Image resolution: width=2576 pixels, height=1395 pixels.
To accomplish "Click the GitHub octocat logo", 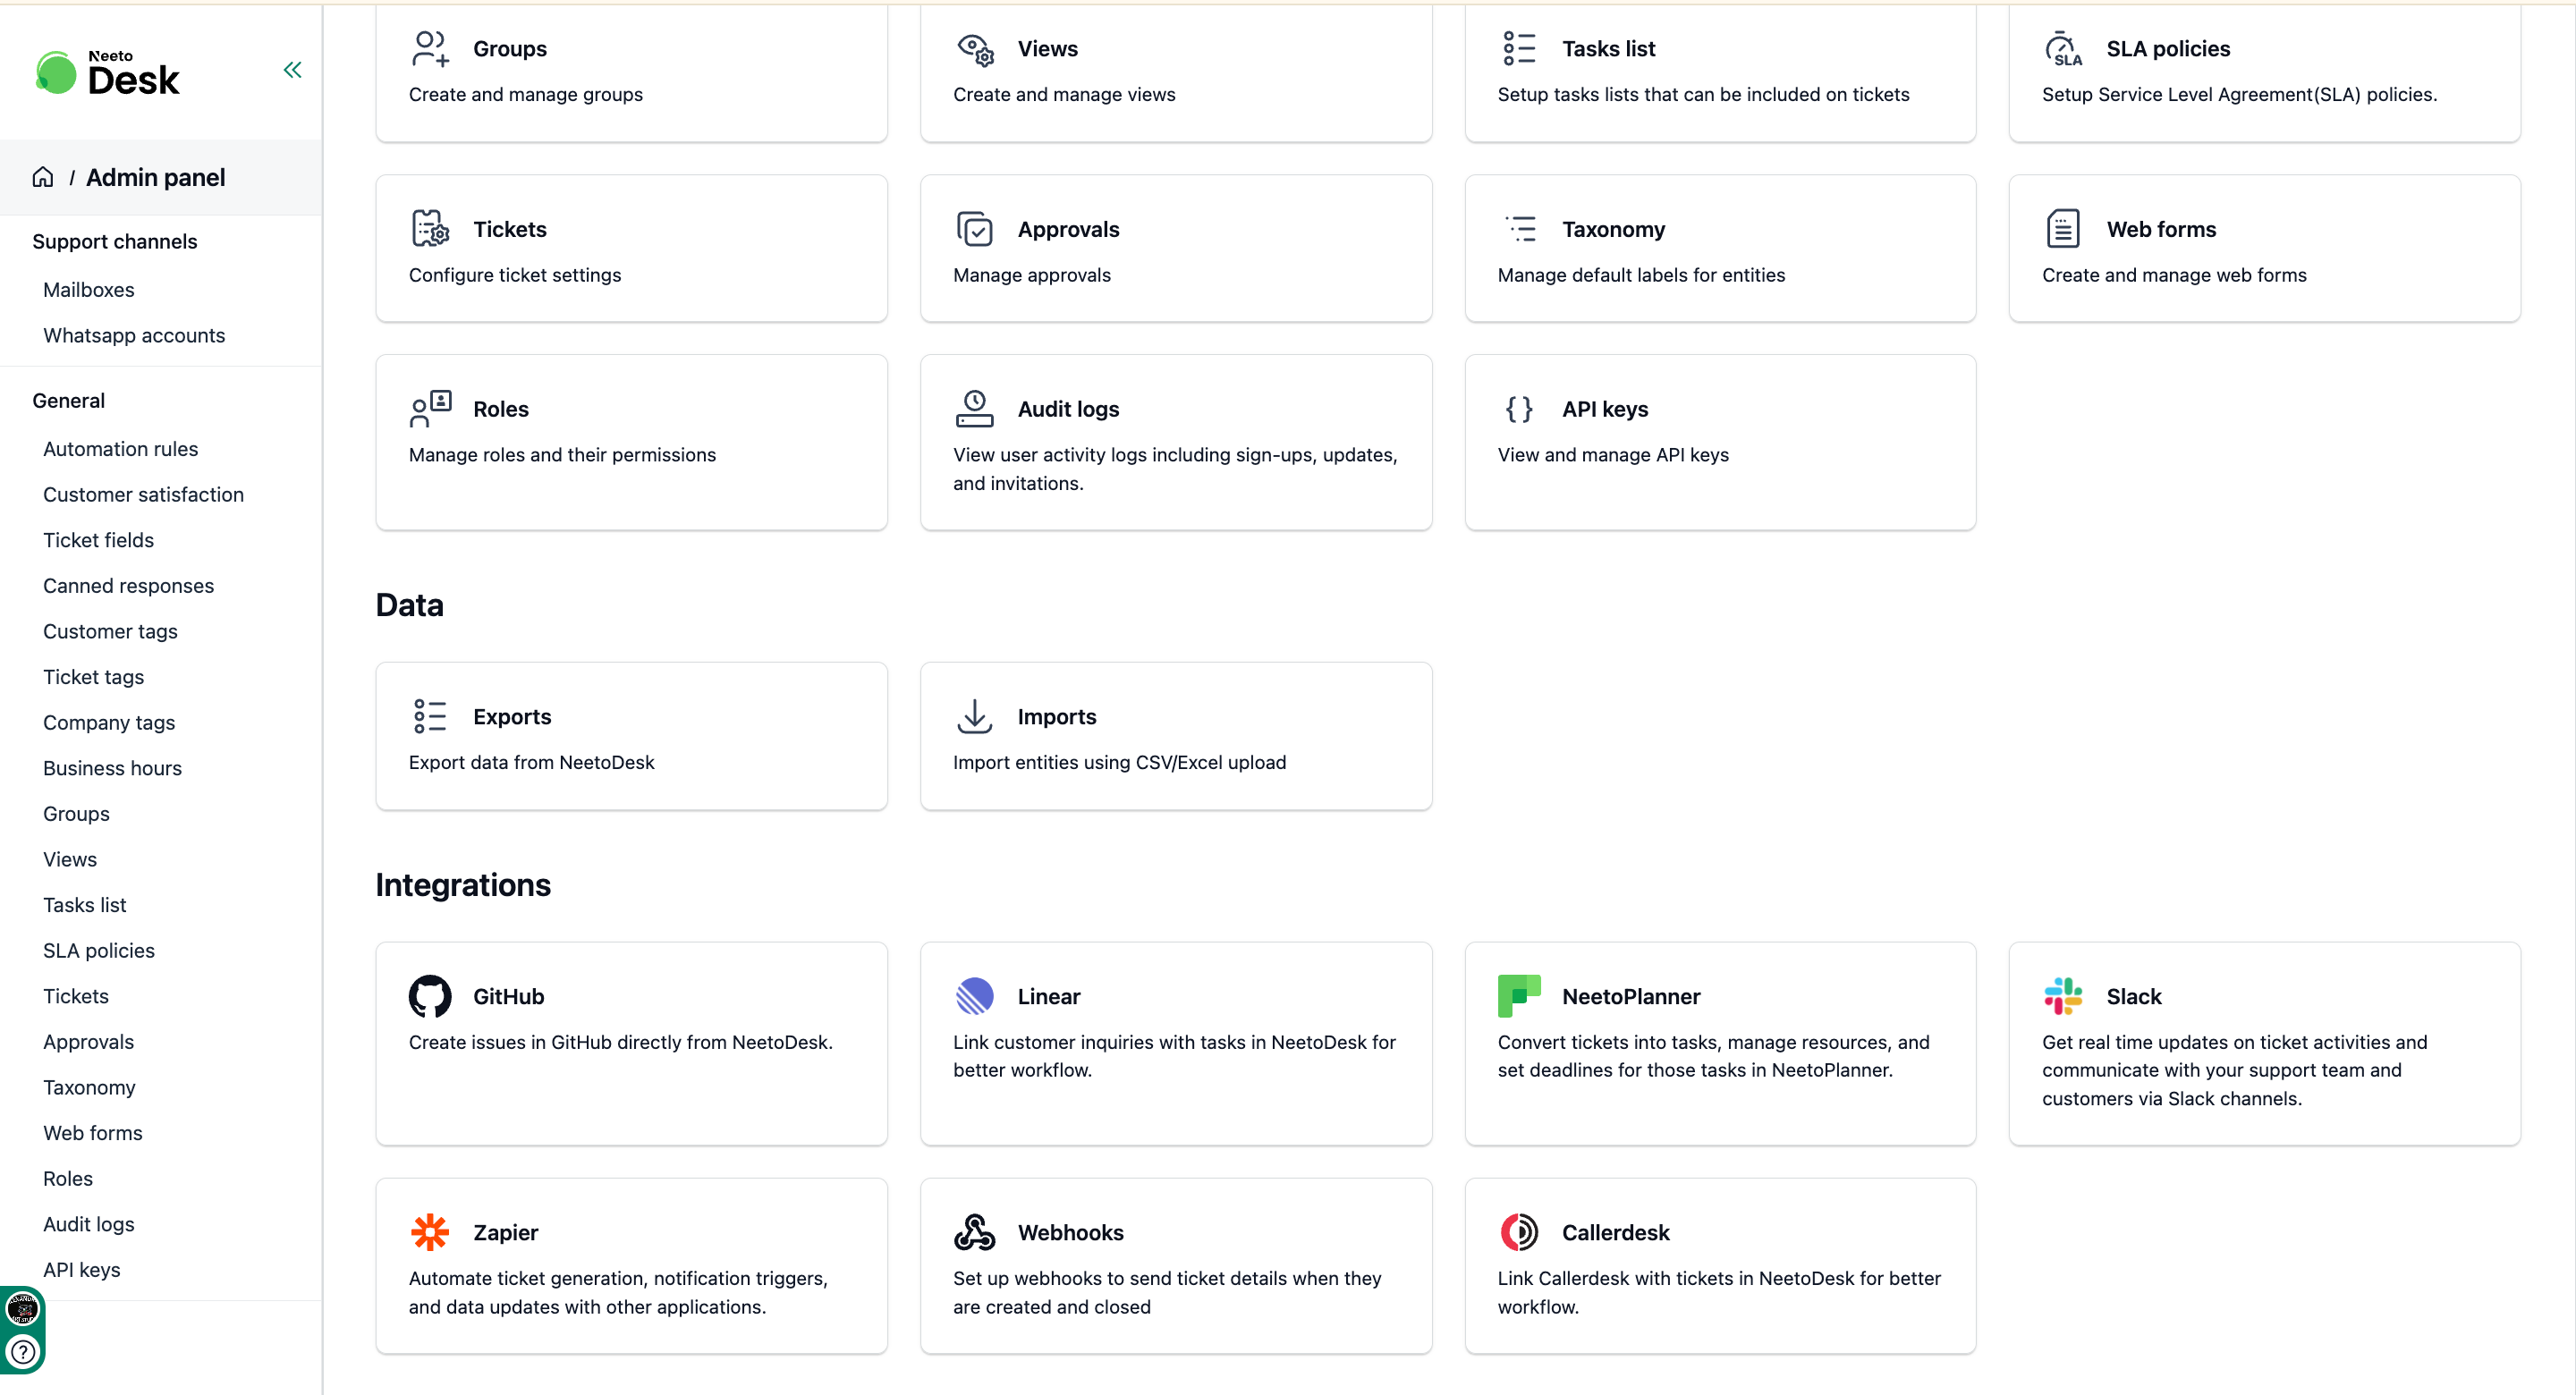I will coord(430,996).
